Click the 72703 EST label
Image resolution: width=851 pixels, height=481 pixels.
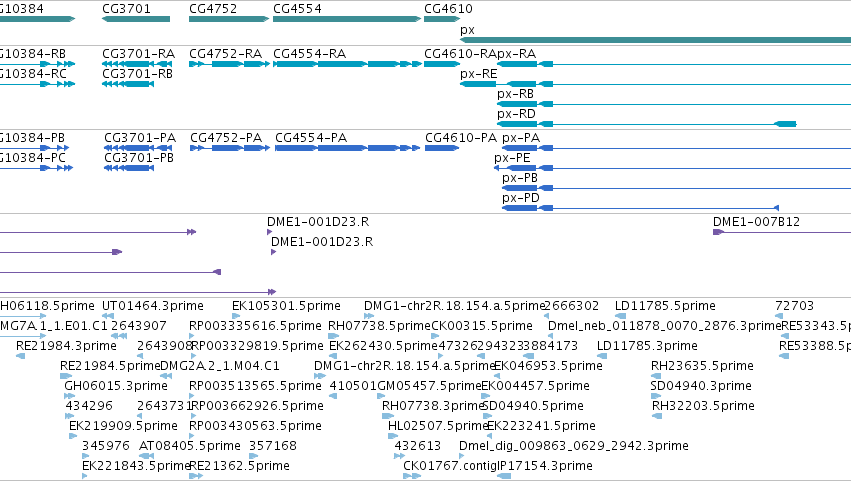point(795,306)
